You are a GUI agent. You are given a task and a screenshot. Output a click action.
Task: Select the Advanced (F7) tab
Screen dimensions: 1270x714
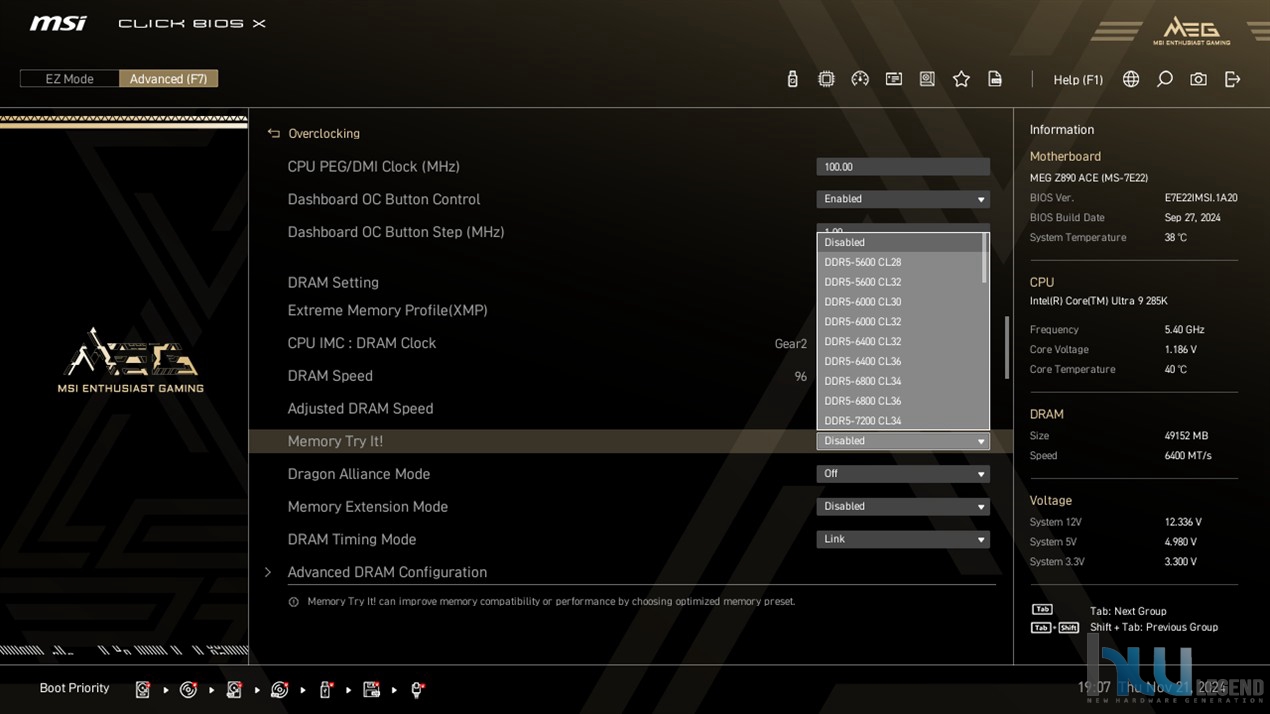[168, 79]
